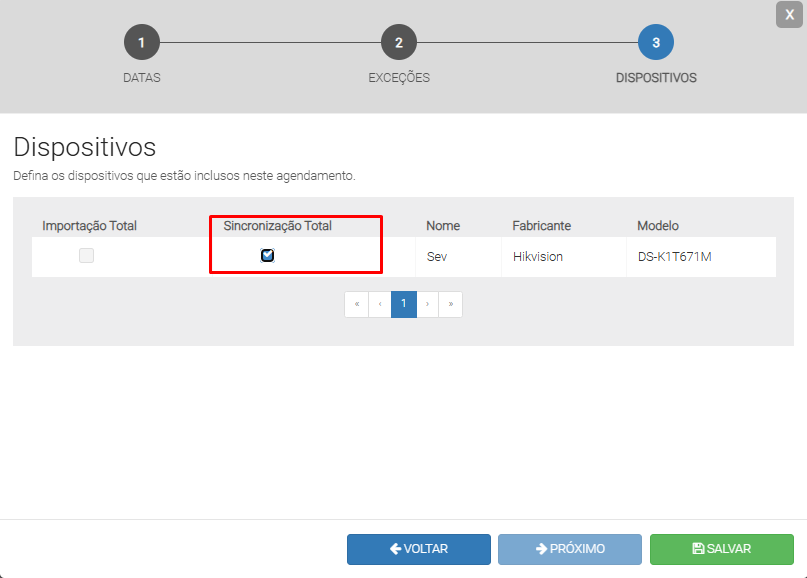Select the DISPOSITIVOS step label

pyautogui.click(x=656, y=78)
